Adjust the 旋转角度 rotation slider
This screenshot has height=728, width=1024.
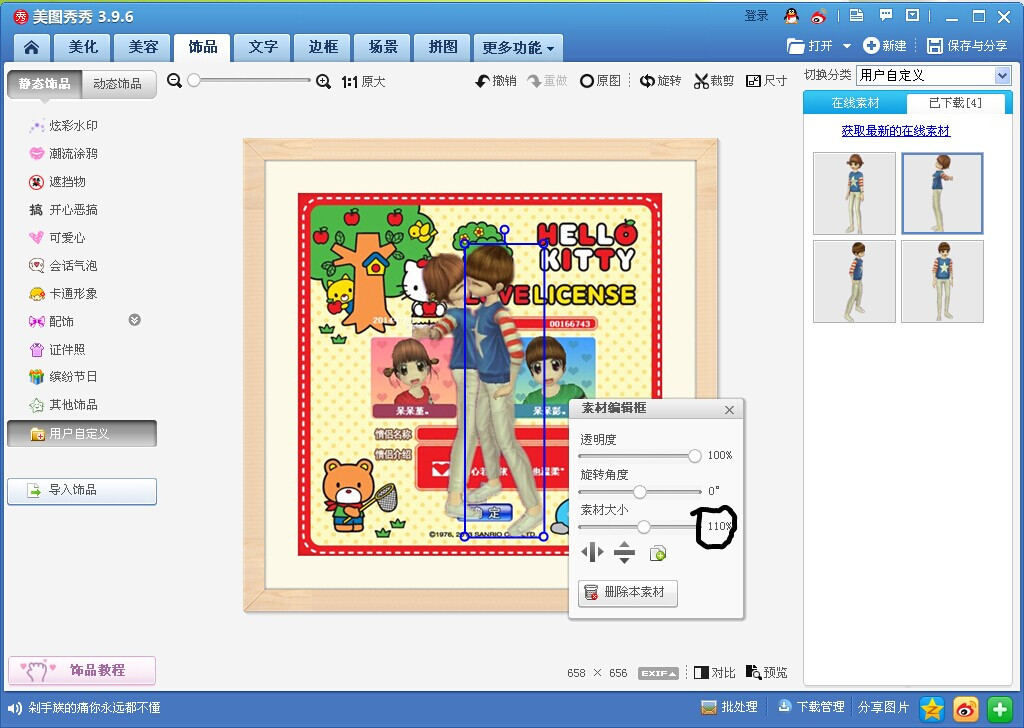(x=640, y=491)
